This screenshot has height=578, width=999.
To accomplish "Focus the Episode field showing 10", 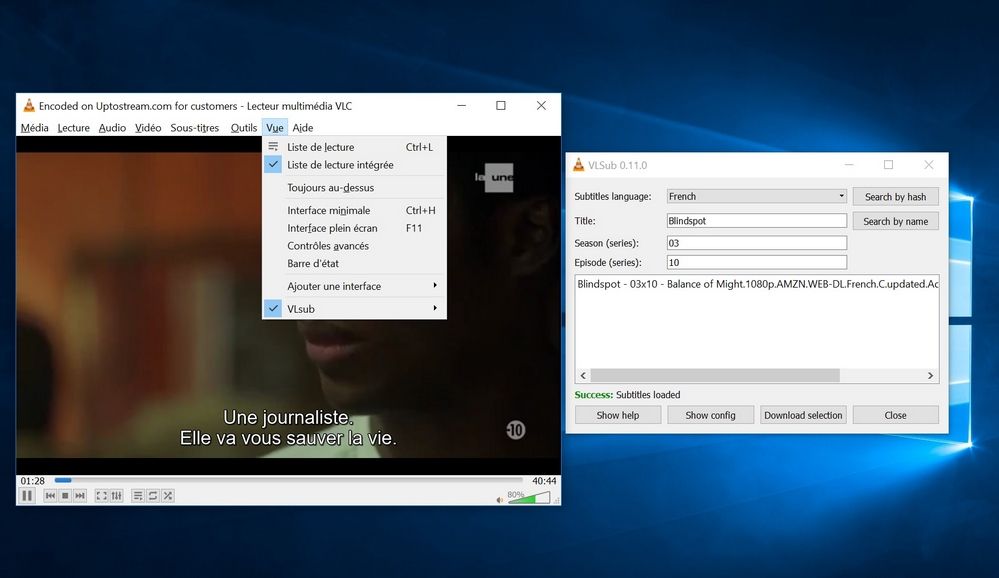I will coord(756,262).
